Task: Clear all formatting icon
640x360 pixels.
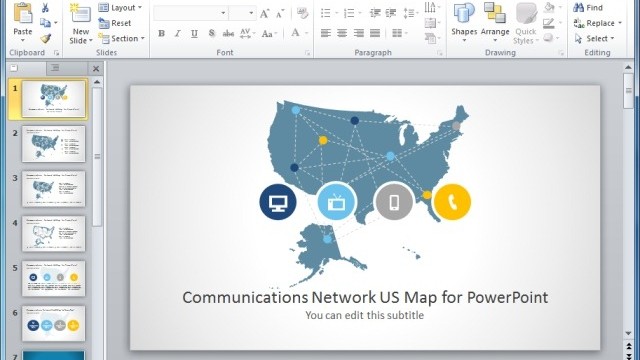Action: (302, 13)
